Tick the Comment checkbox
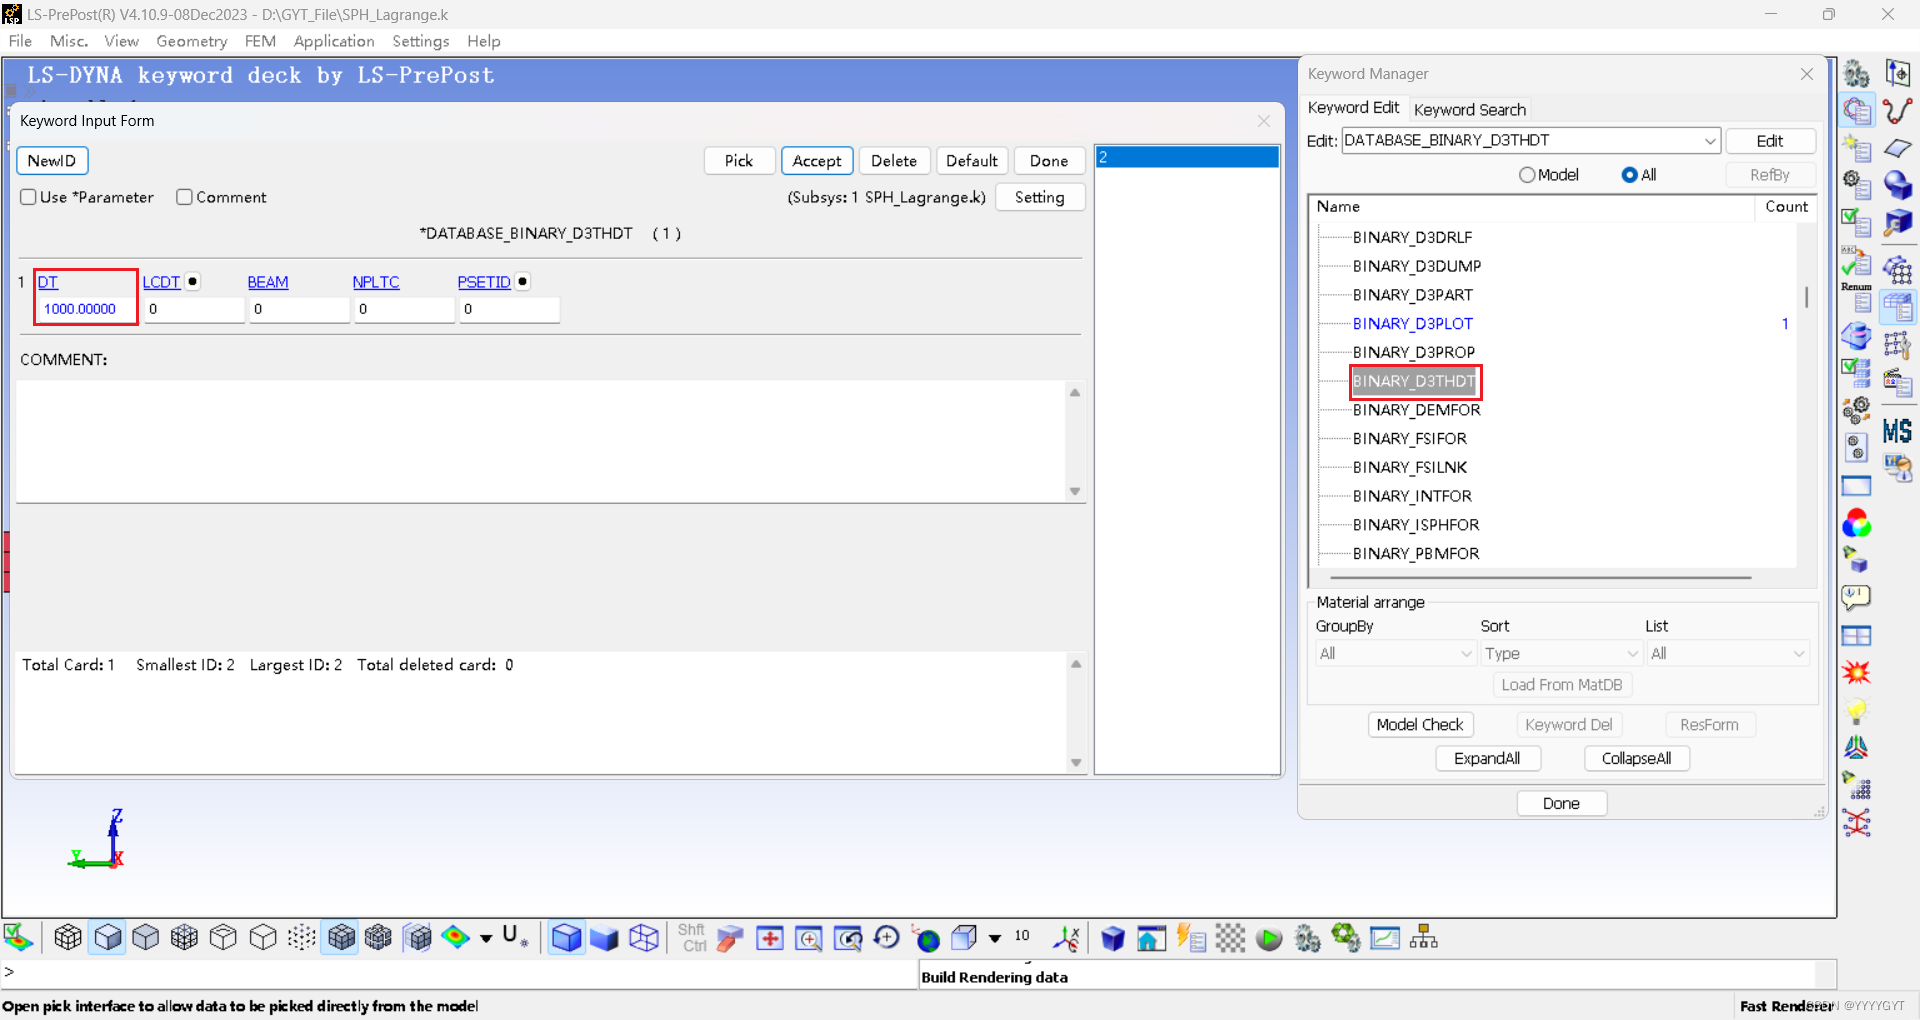 (184, 197)
